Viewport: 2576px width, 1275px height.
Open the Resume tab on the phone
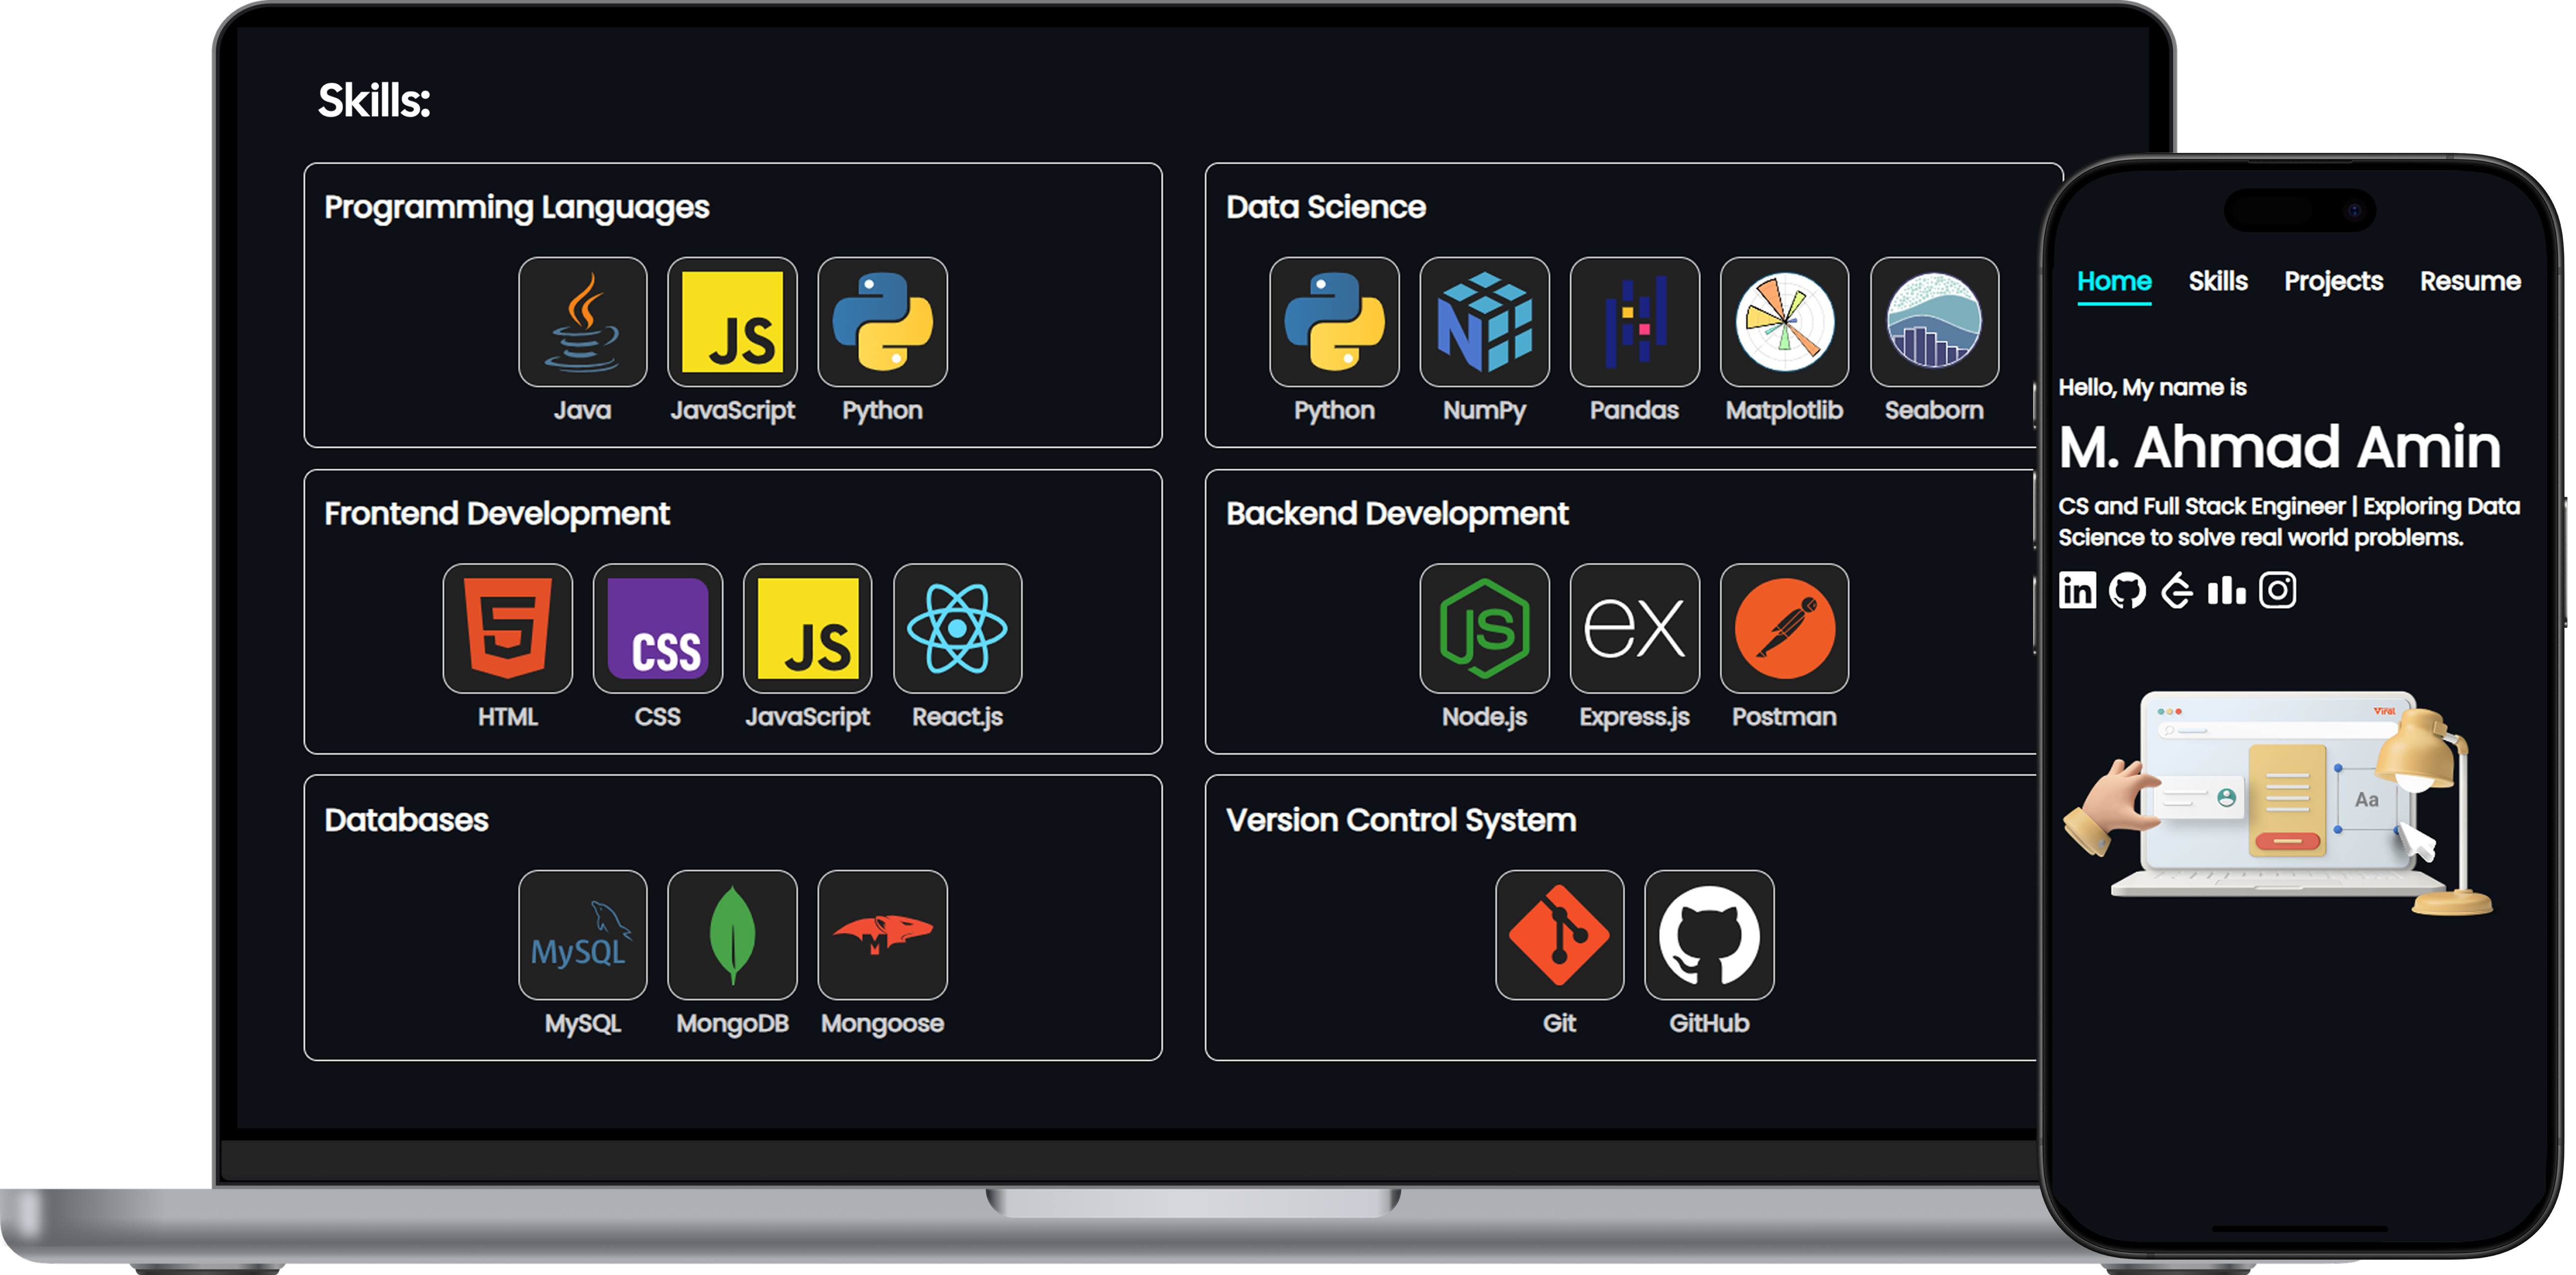2470,282
